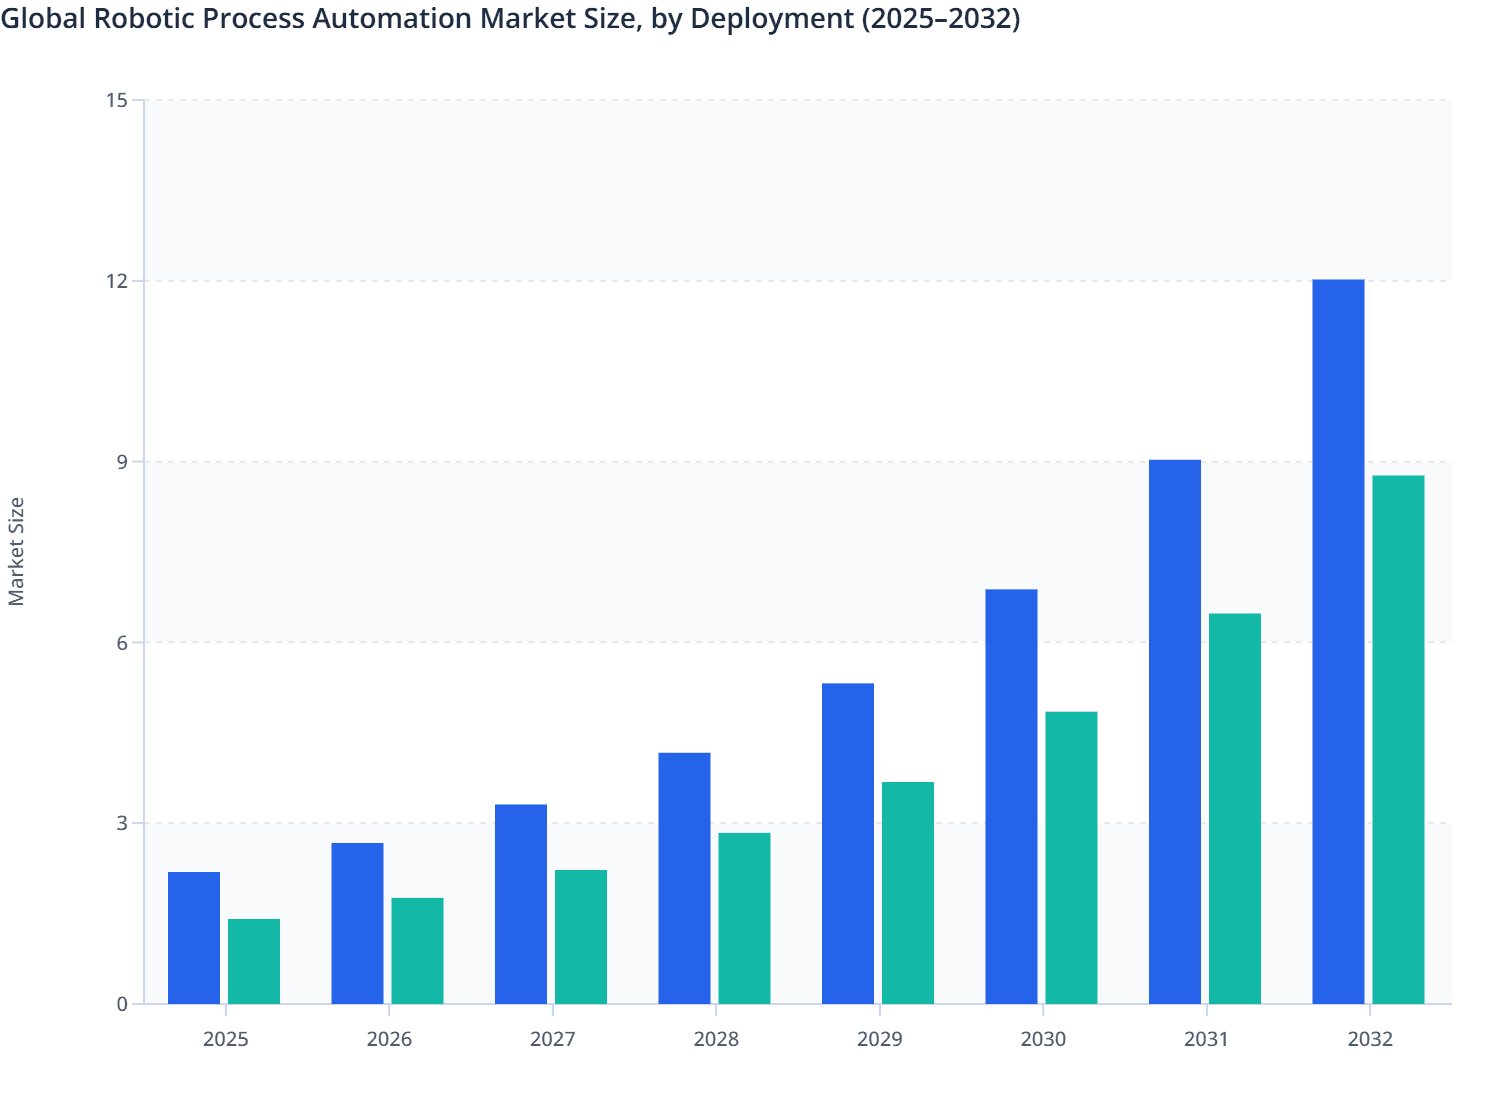The width and height of the screenshot is (1508, 1120).
Task: Click the blue bar for 2031
Action: [1174, 730]
